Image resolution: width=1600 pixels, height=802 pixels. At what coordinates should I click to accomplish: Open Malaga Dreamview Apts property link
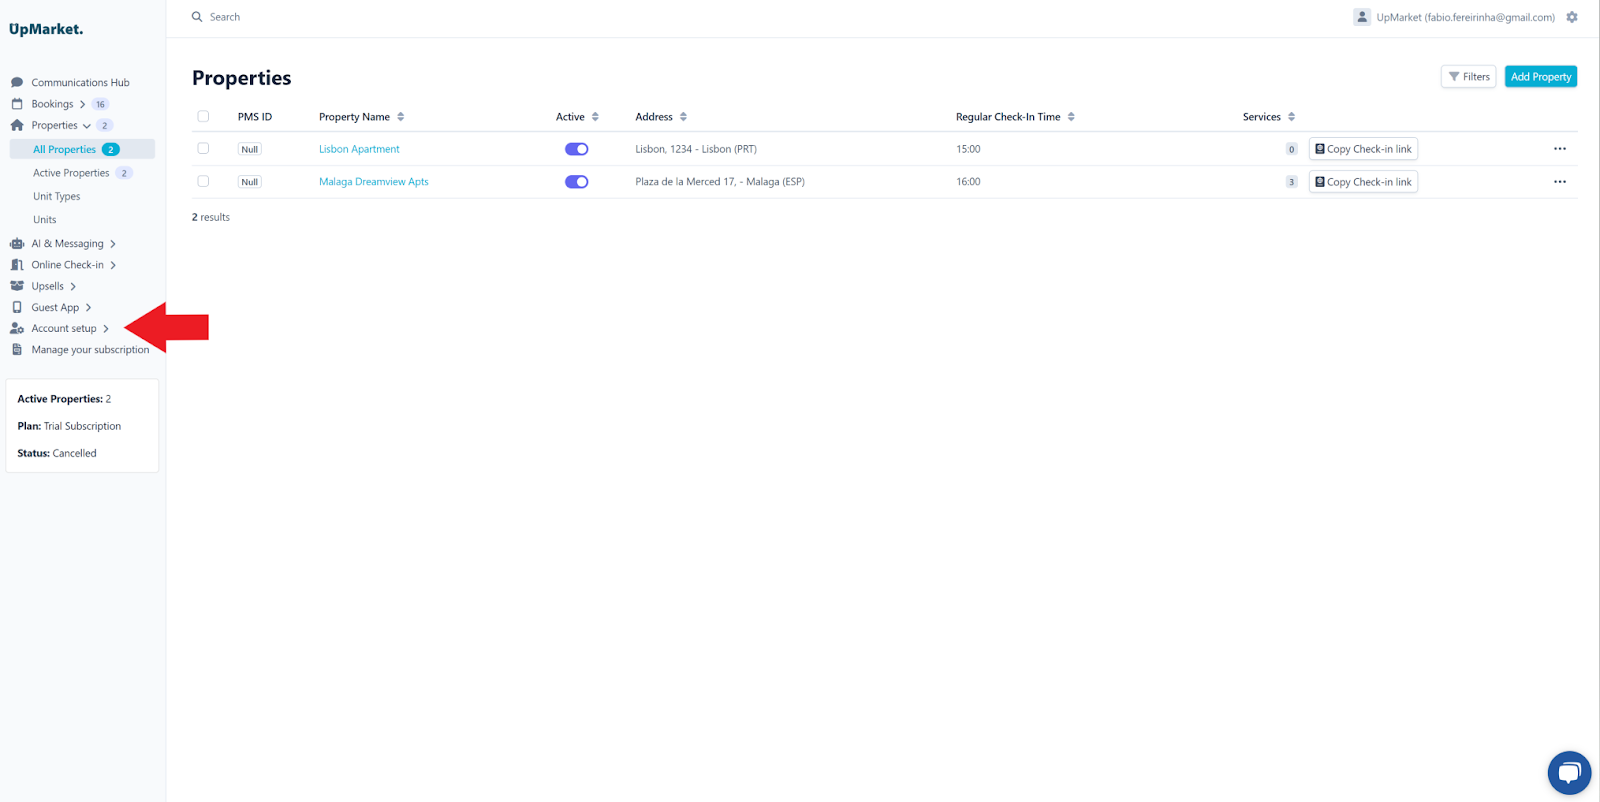click(374, 182)
